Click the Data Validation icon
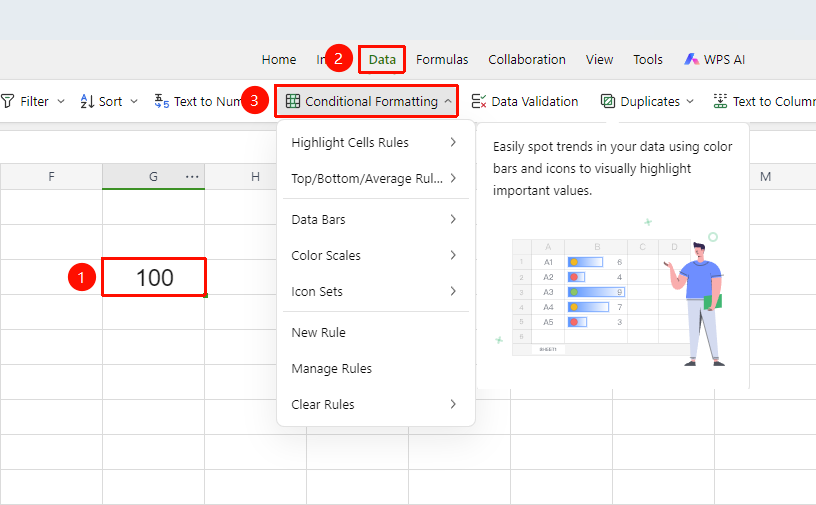The image size is (816, 505). pyautogui.click(x=478, y=101)
